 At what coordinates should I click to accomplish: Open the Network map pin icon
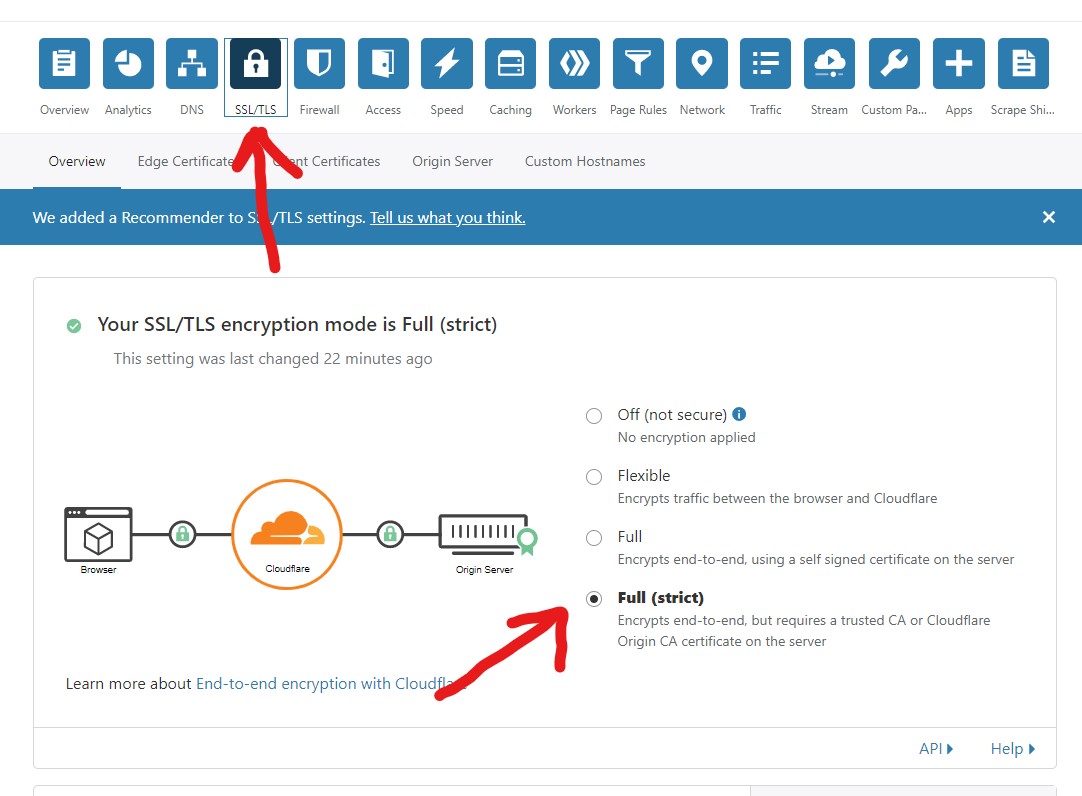pos(702,63)
